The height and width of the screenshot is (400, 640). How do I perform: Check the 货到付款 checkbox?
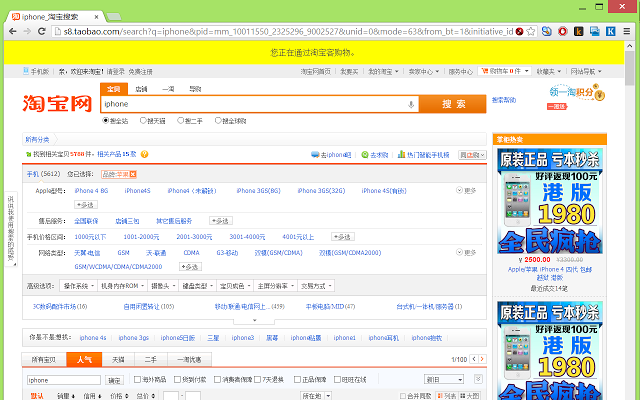177,380
